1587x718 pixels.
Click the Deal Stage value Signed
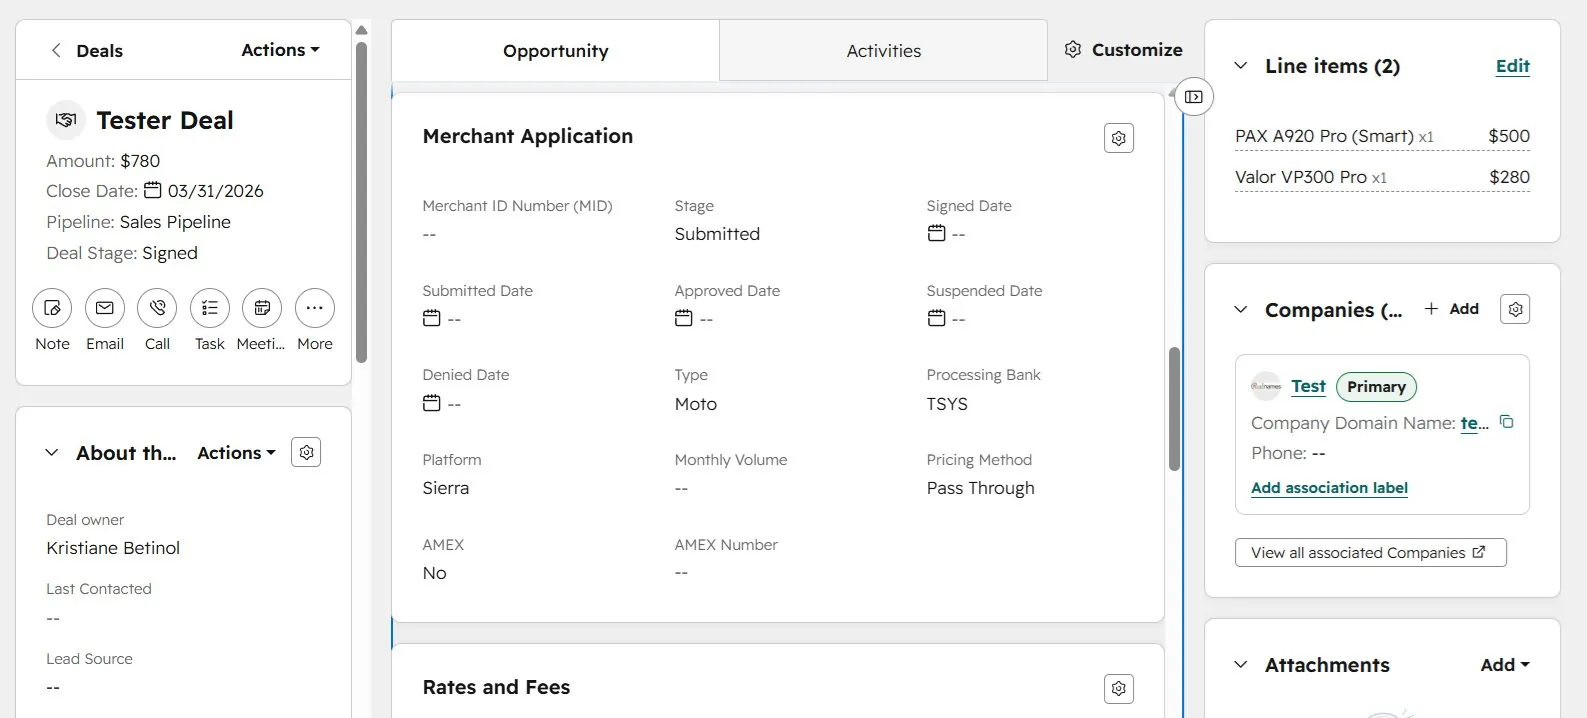(x=170, y=253)
